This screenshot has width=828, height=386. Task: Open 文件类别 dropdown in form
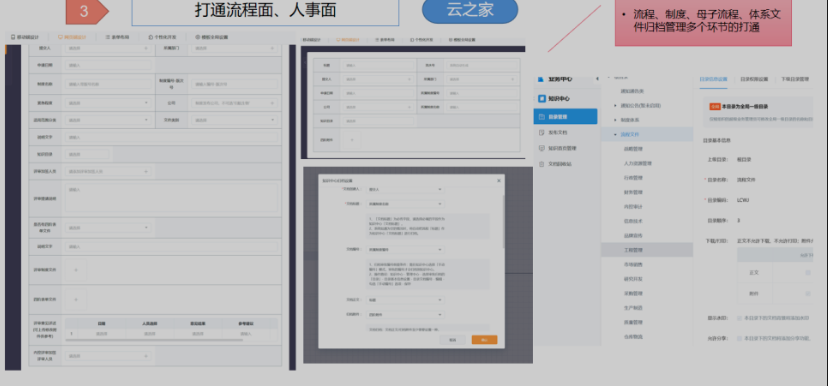235,120
